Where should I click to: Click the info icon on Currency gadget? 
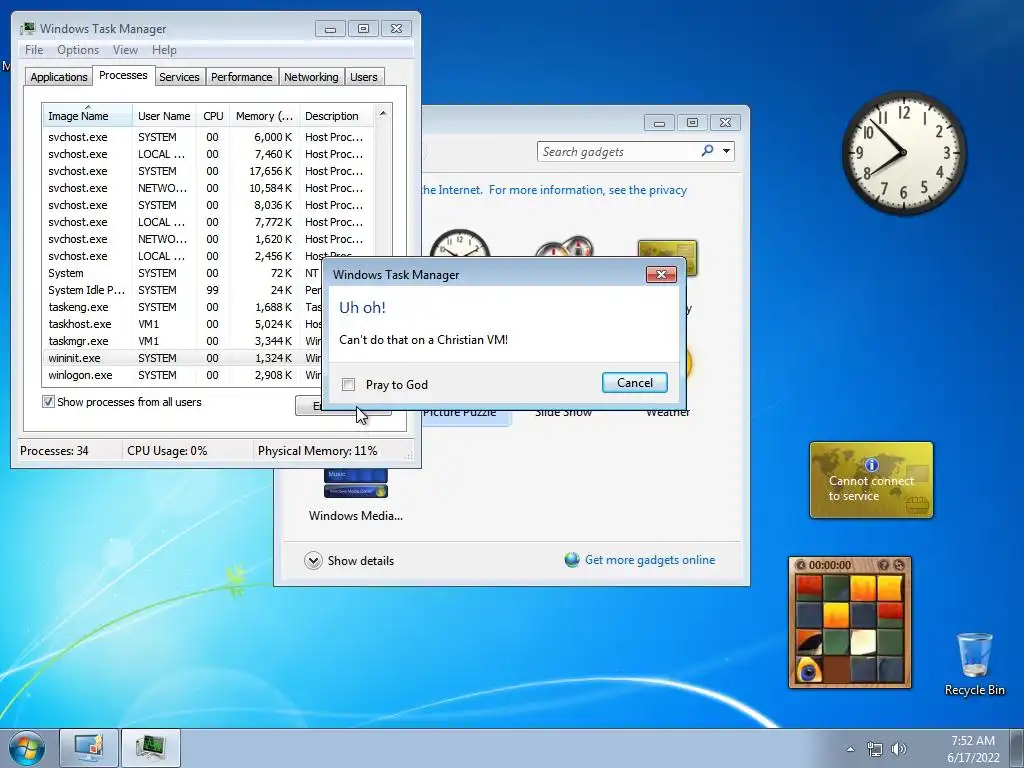pos(871,465)
